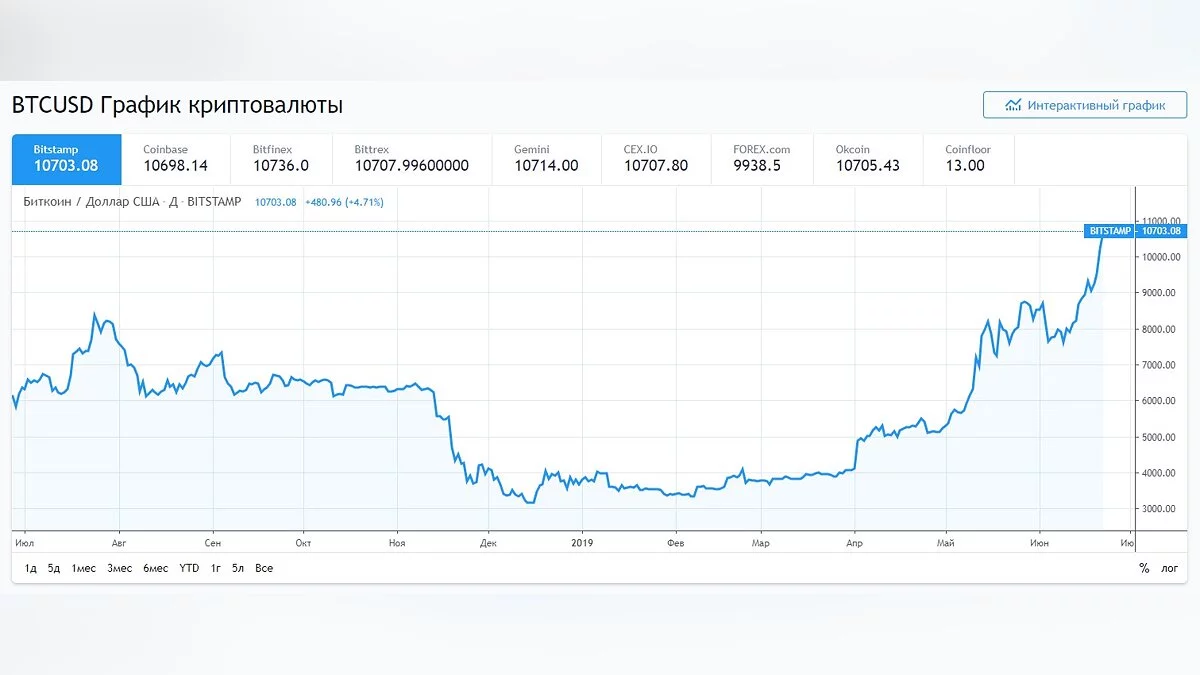
Task: Select the Bitstamp exchange tab
Action: [x=66, y=159]
